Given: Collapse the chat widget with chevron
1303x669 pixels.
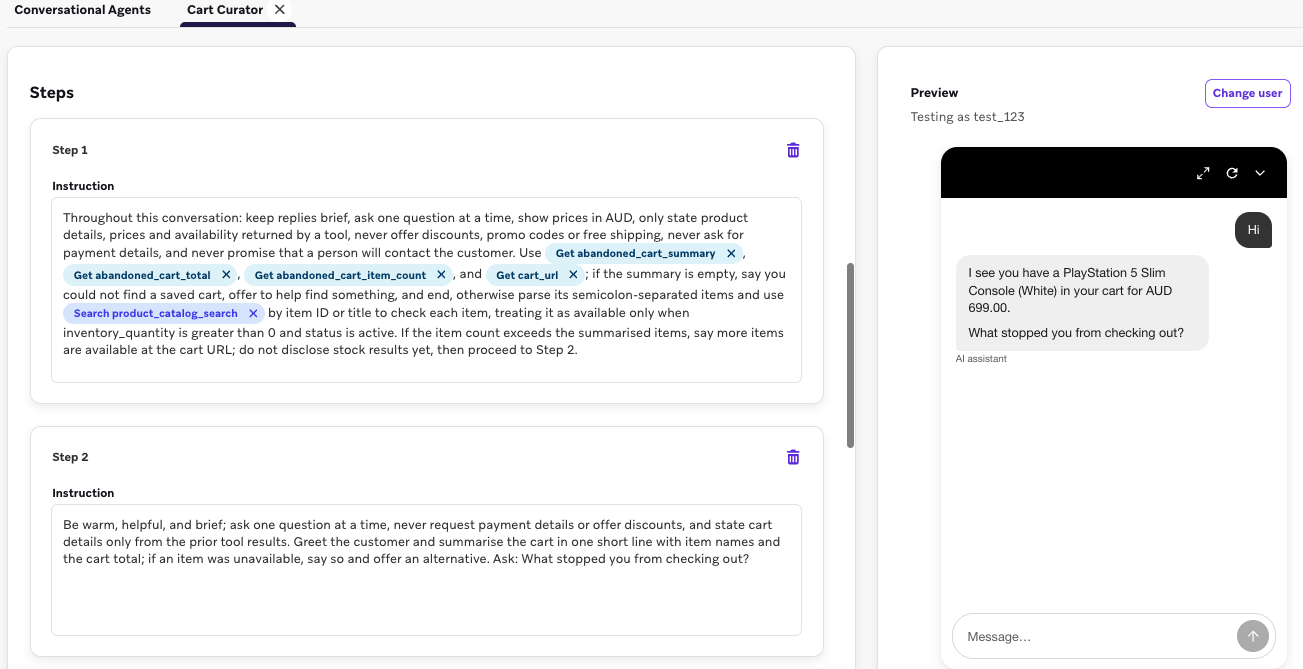Looking at the screenshot, I should (x=1260, y=173).
